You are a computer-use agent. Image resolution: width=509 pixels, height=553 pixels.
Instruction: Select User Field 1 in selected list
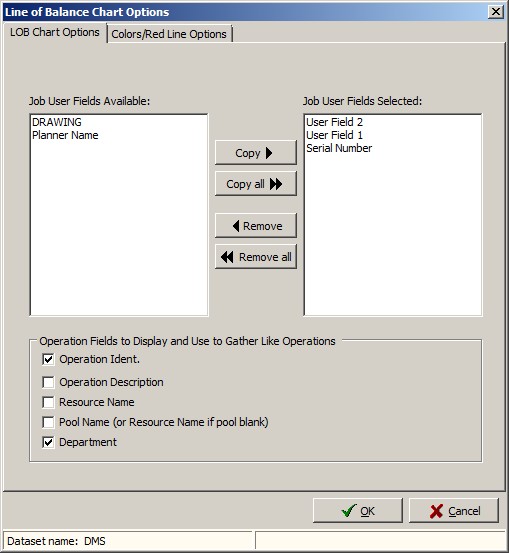point(334,135)
